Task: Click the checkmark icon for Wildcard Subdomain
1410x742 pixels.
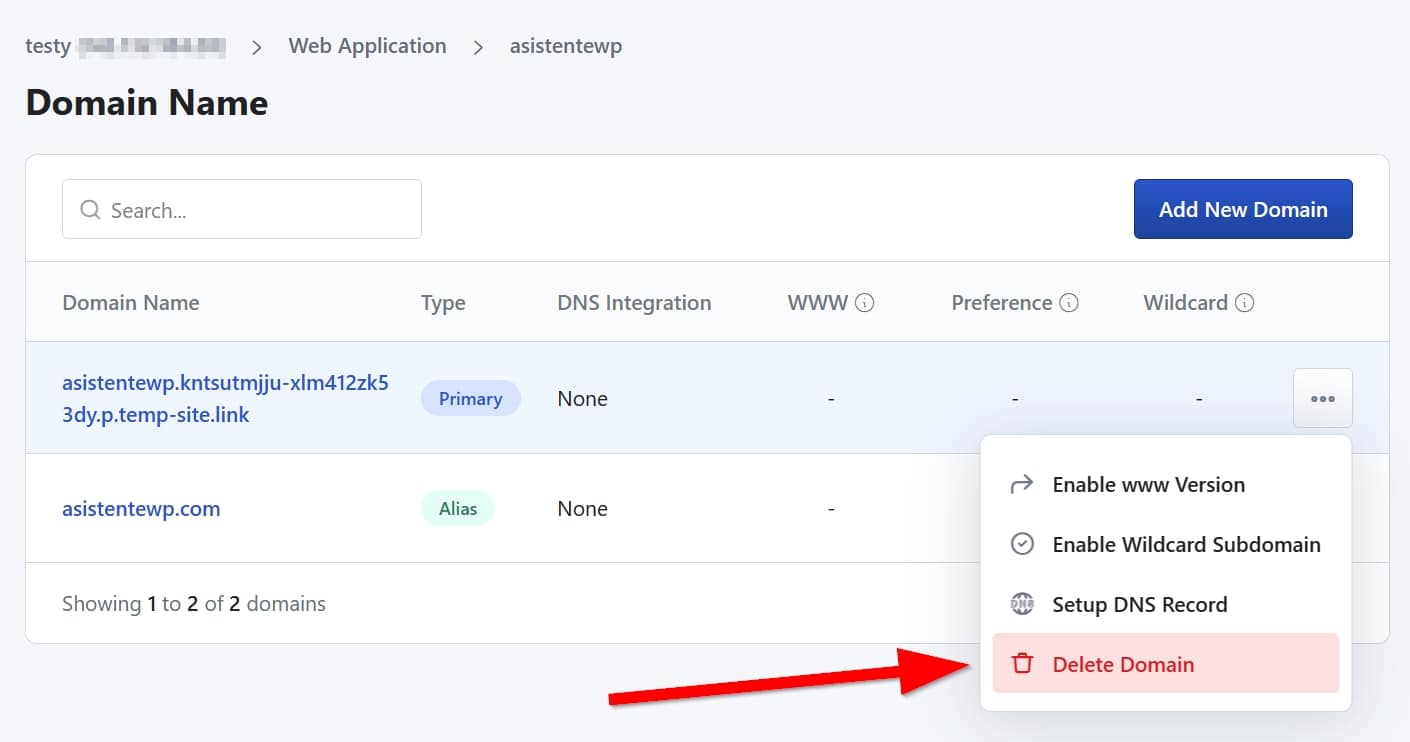Action: (1022, 544)
